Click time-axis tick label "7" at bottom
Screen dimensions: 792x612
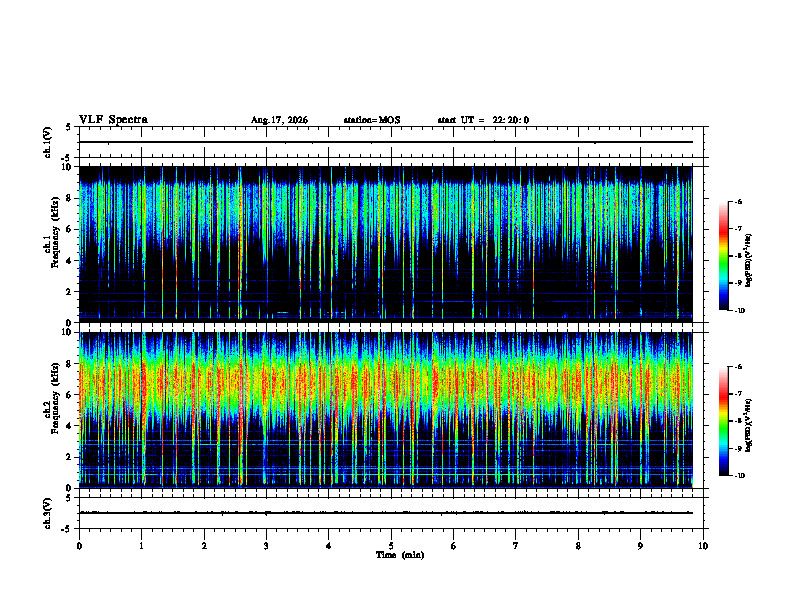[516, 546]
